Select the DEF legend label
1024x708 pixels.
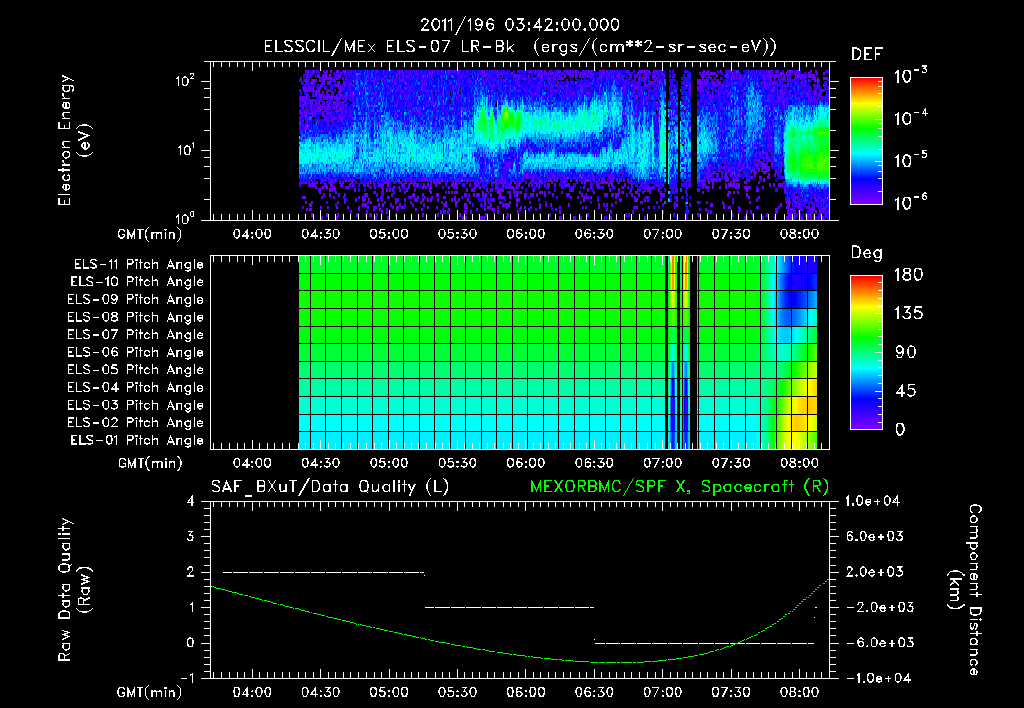[866, 54]
